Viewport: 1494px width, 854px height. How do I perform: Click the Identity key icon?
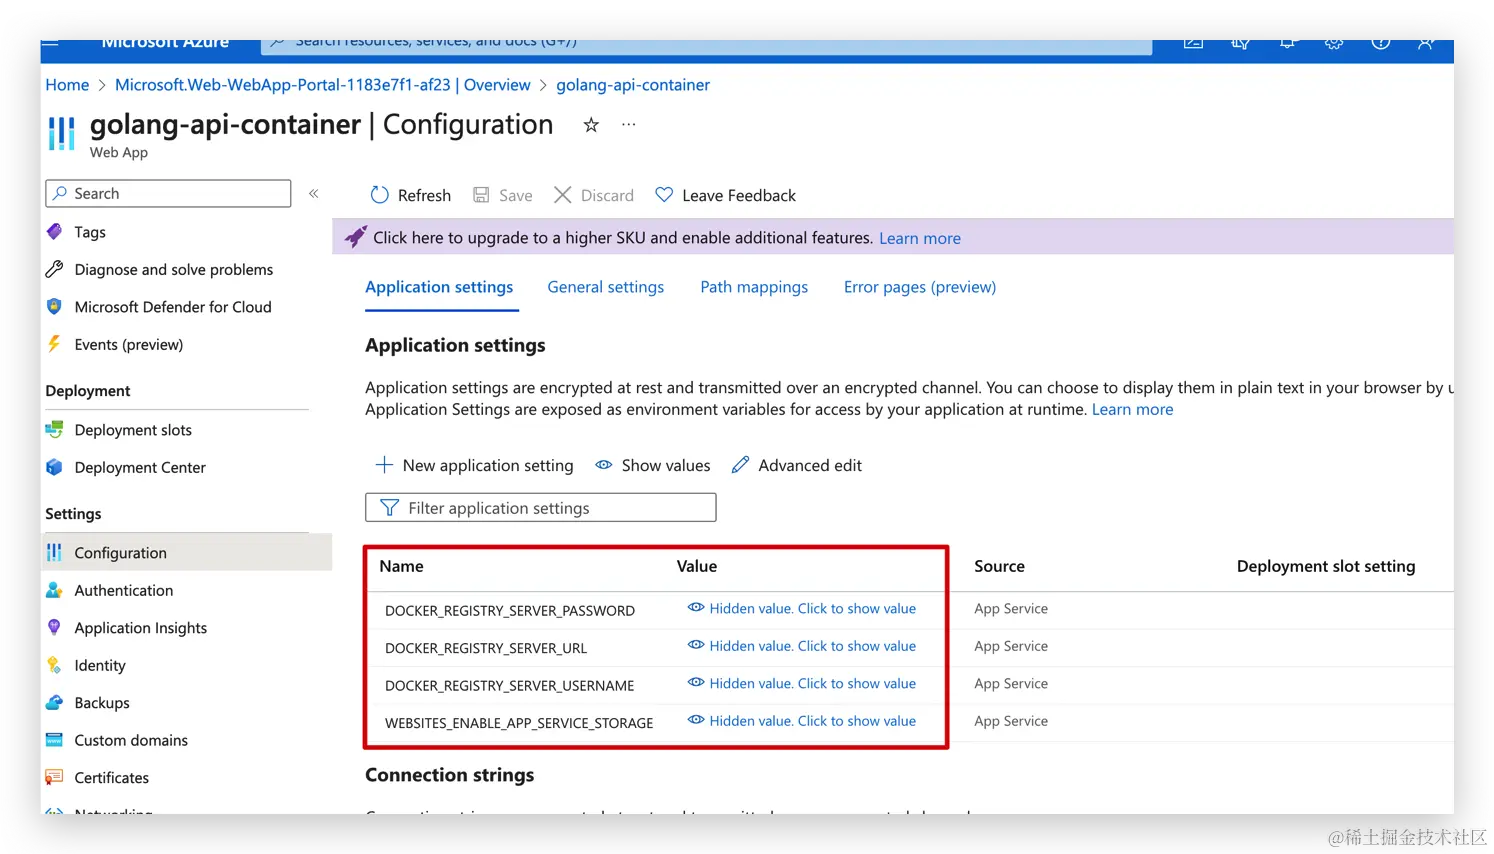[54, 665]
